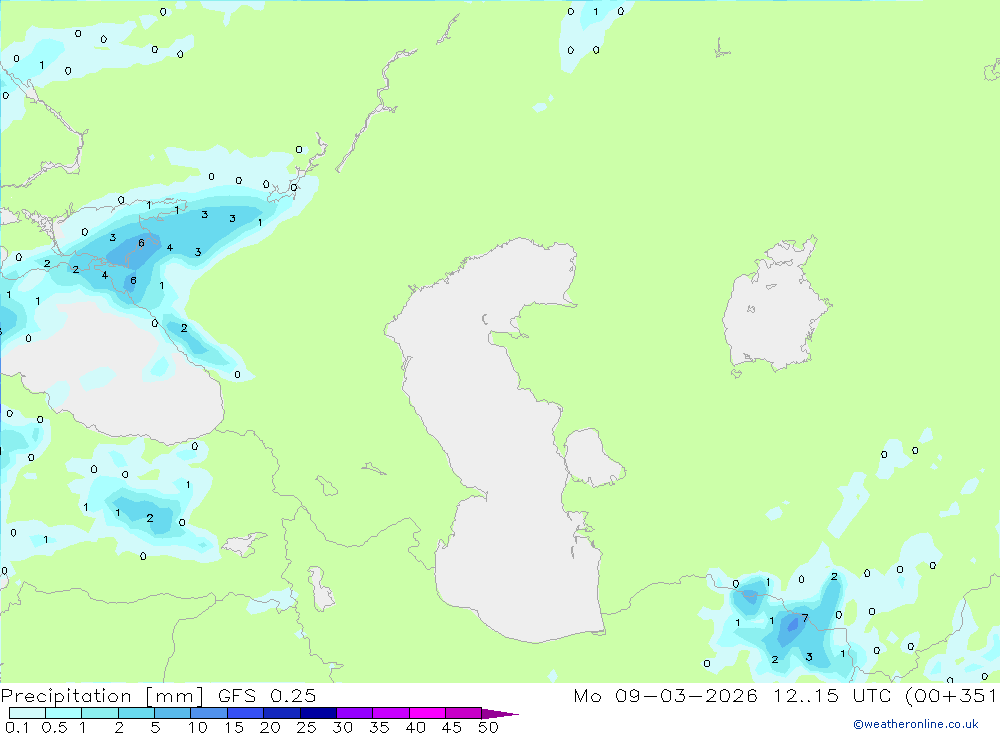This screenshot has height=733, width=1000.
Task: Click the 10–15 mm legend color box
Action: point(209,713)
